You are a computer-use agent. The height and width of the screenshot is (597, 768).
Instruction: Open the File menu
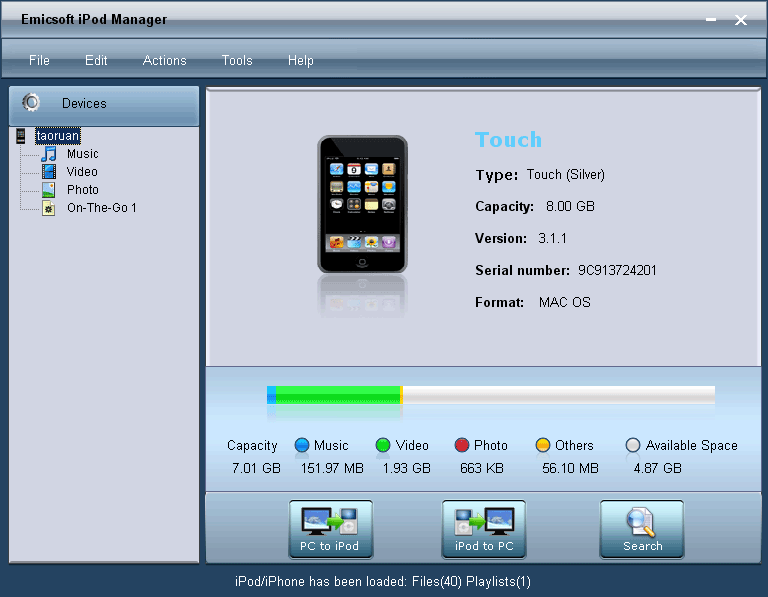pos(39,61)
